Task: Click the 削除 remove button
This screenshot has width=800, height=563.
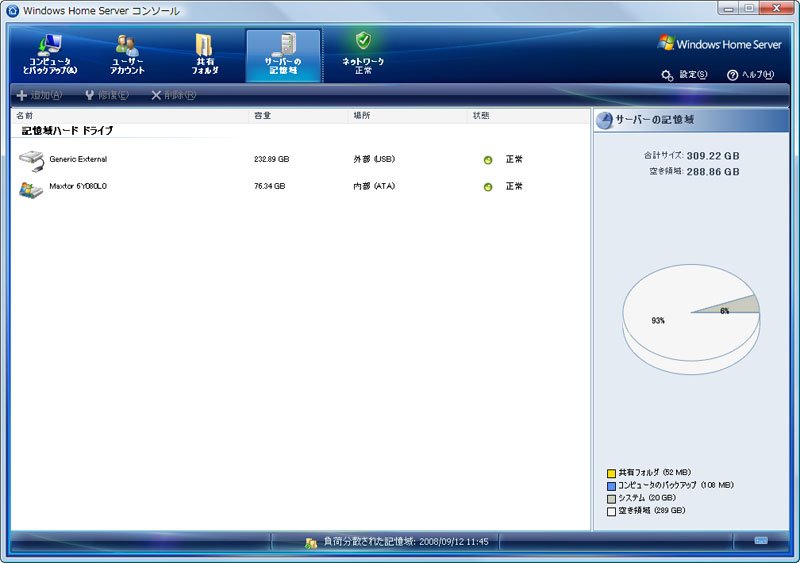Action: 173,95
